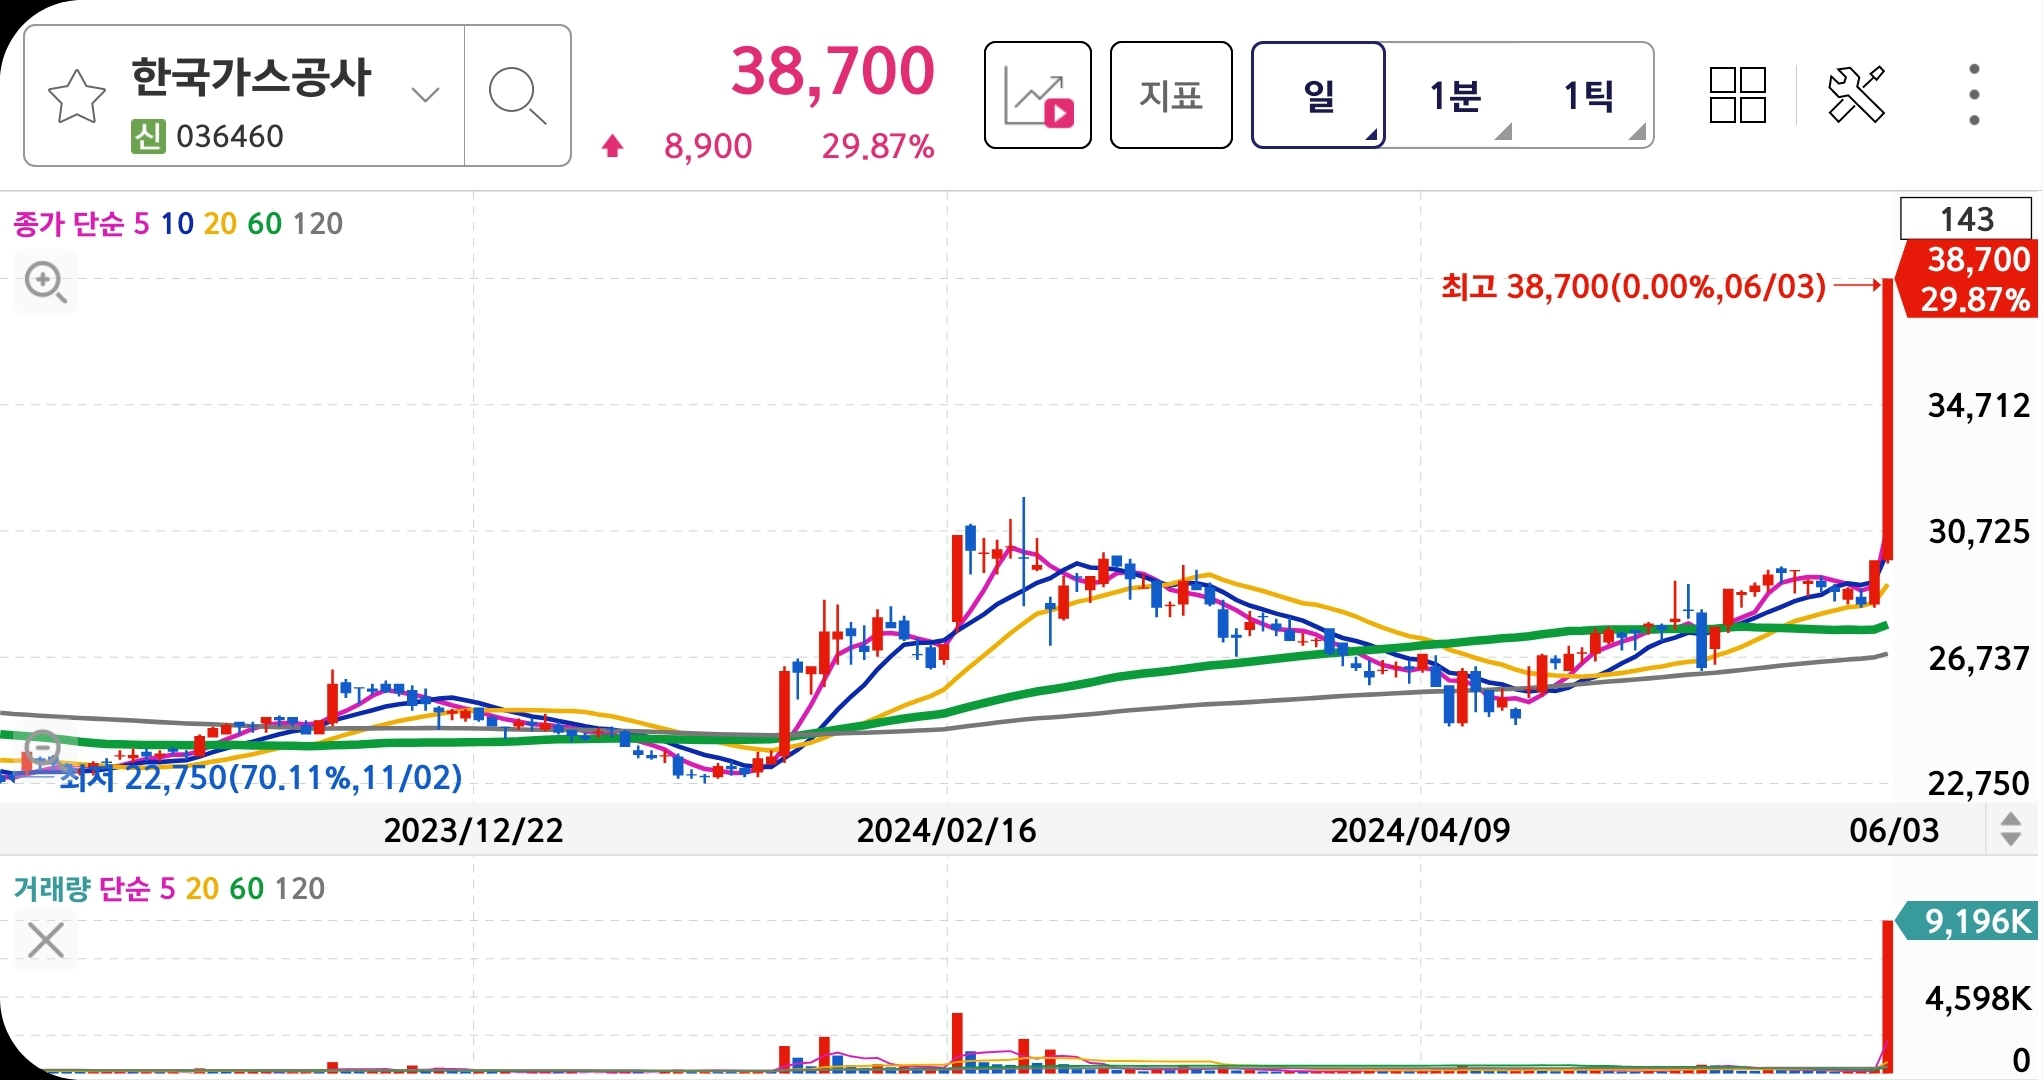The height and width of the screenshot is (1080, 2043).
Task: Click the 06/03 date axis label
Action: point(1894,830)
